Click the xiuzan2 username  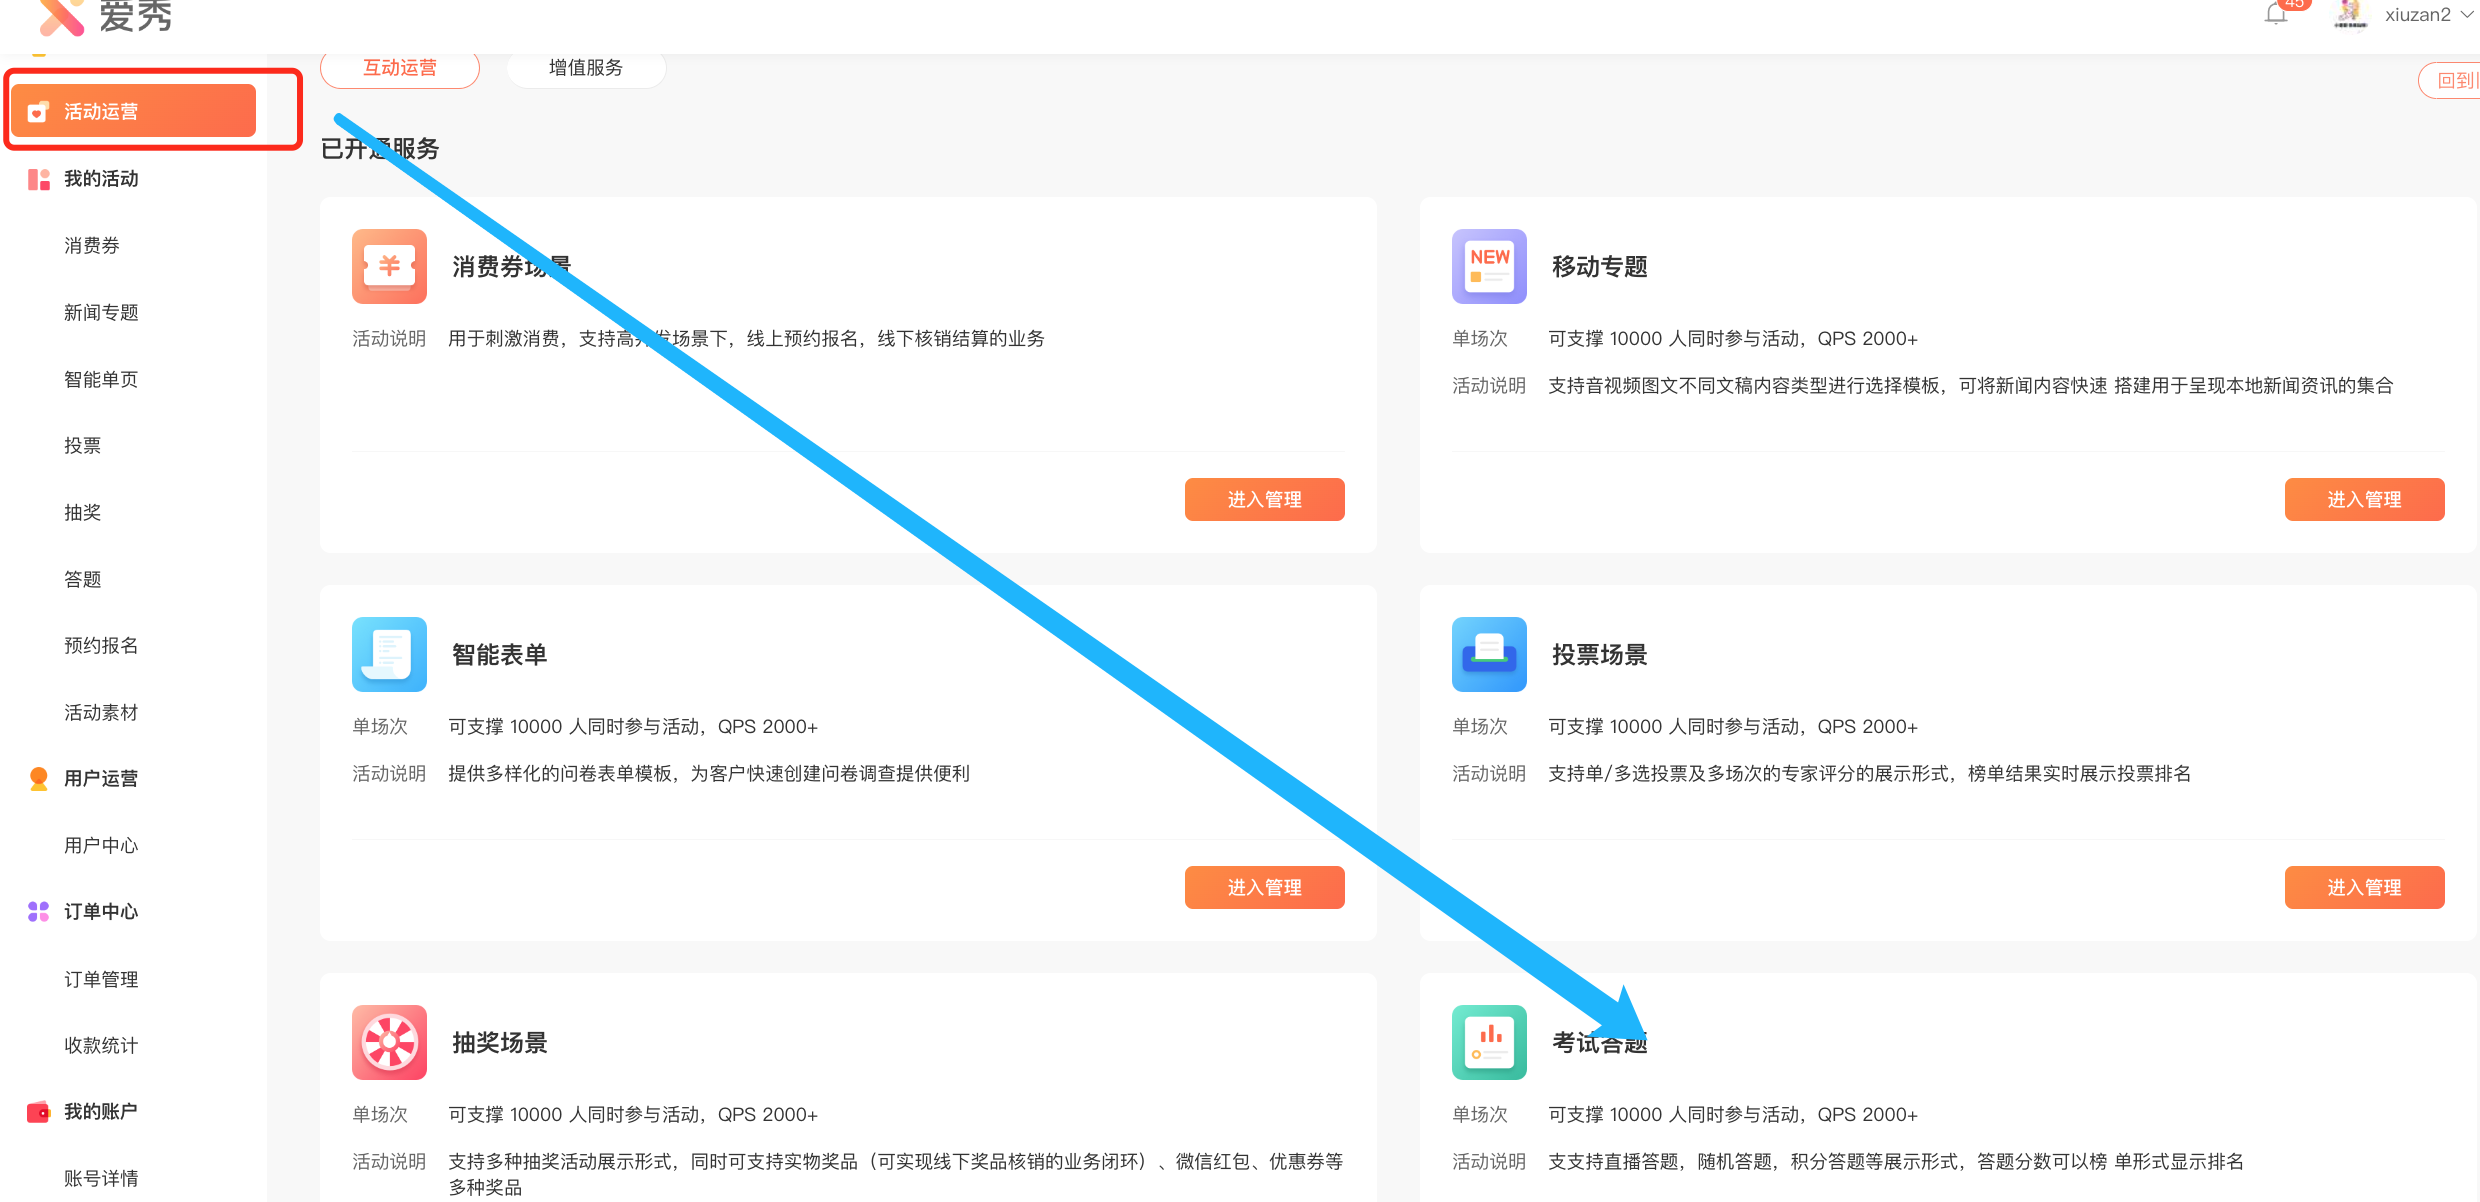(2417, 14)
